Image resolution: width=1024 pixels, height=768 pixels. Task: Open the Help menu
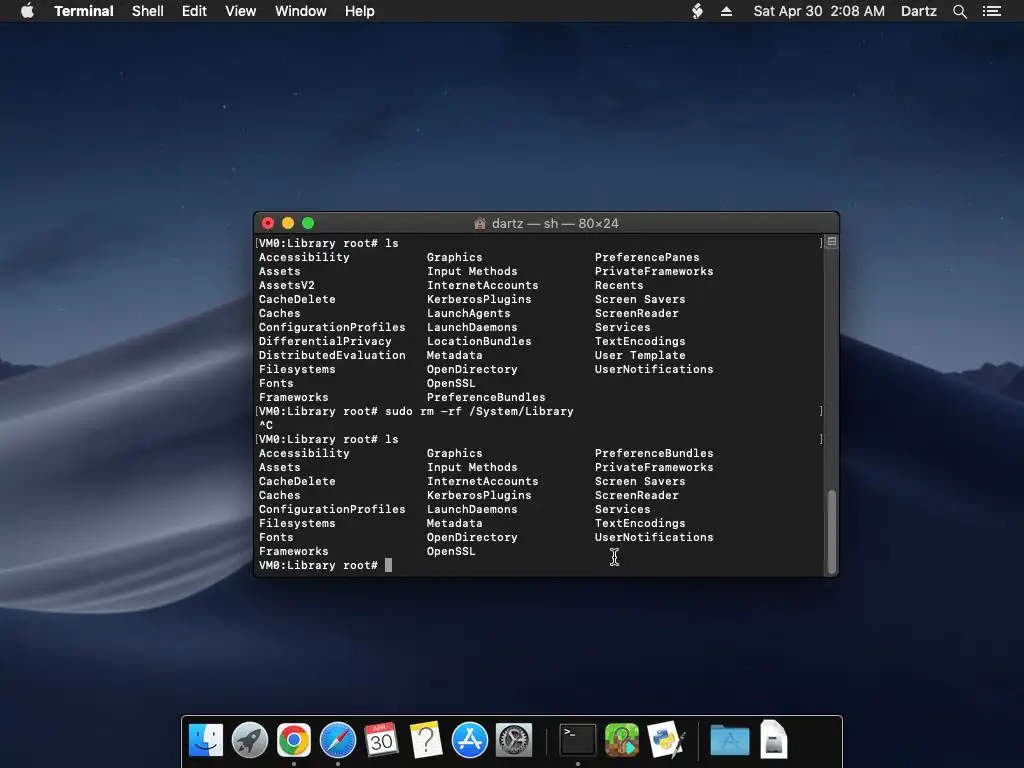pos(359,11)
